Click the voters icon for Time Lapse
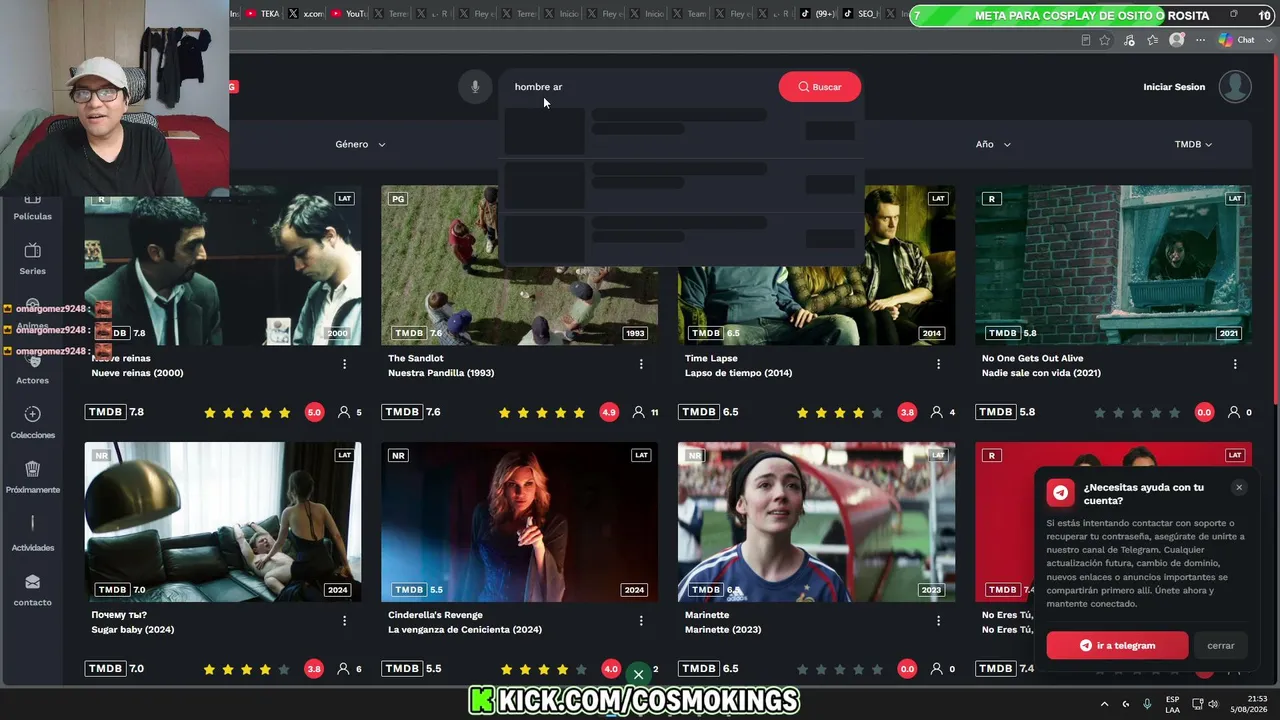Screen dimensions: 1280x720 click(x=937, y=412)
